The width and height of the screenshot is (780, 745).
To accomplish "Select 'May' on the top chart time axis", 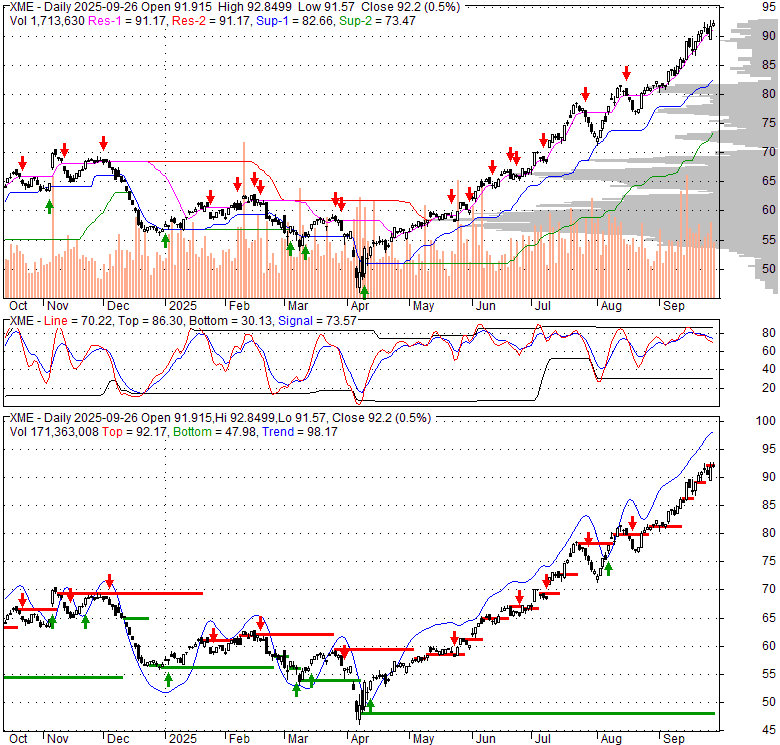I will point(423,306).
